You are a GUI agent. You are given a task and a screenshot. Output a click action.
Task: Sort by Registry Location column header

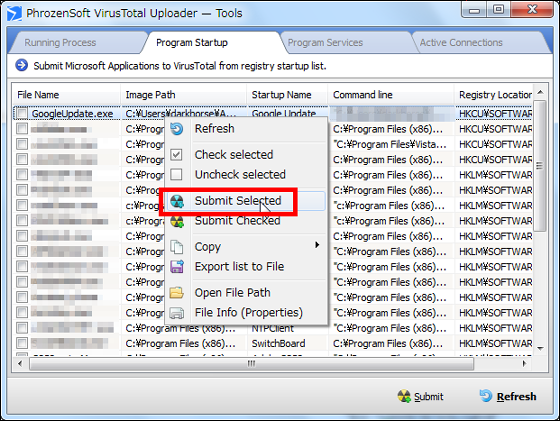494,95
